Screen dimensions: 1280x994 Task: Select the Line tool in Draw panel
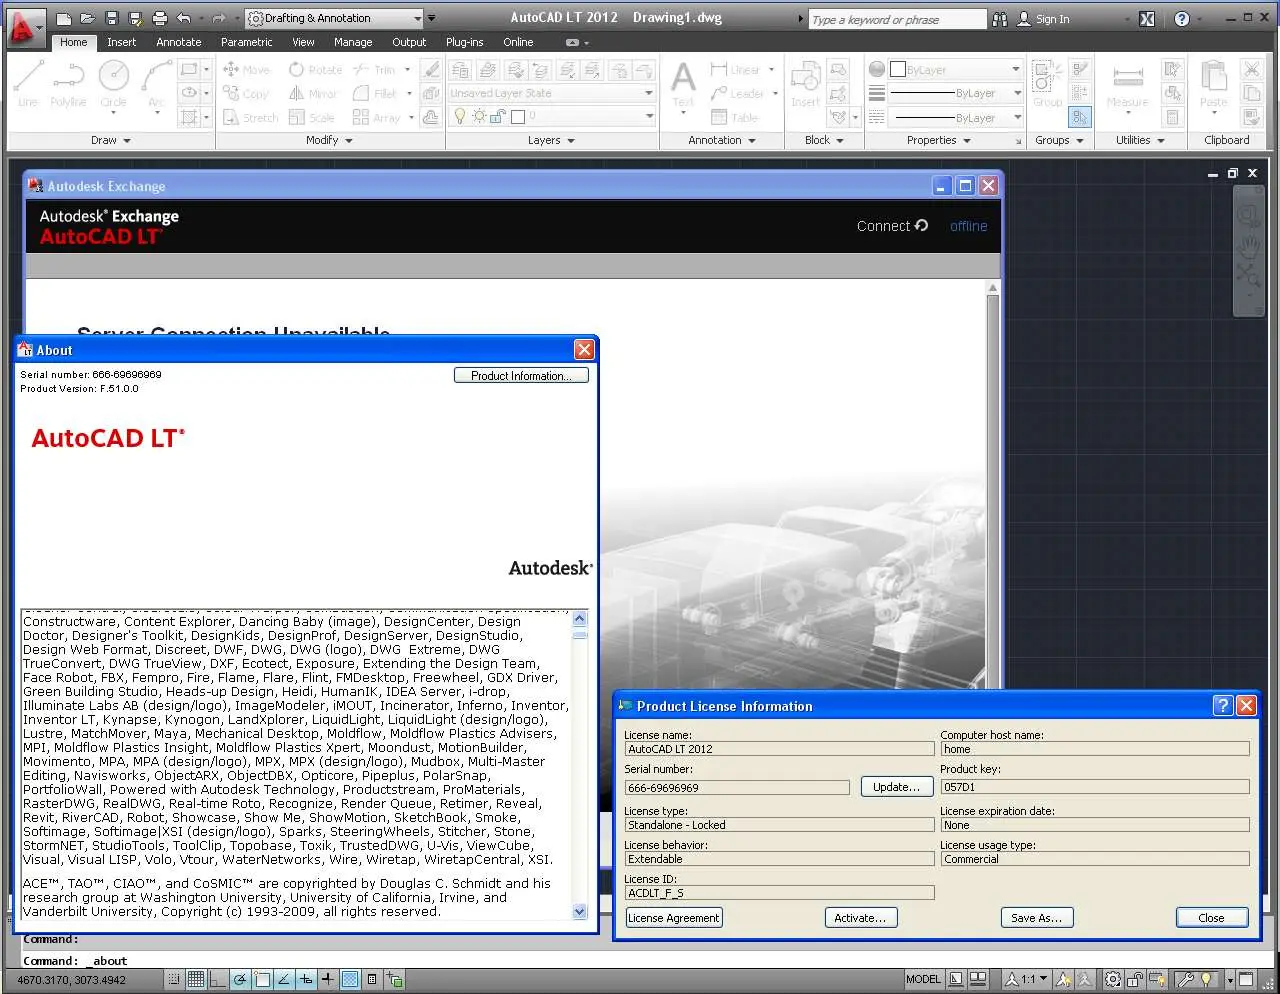pyautogui.click(x=28, y=84)
